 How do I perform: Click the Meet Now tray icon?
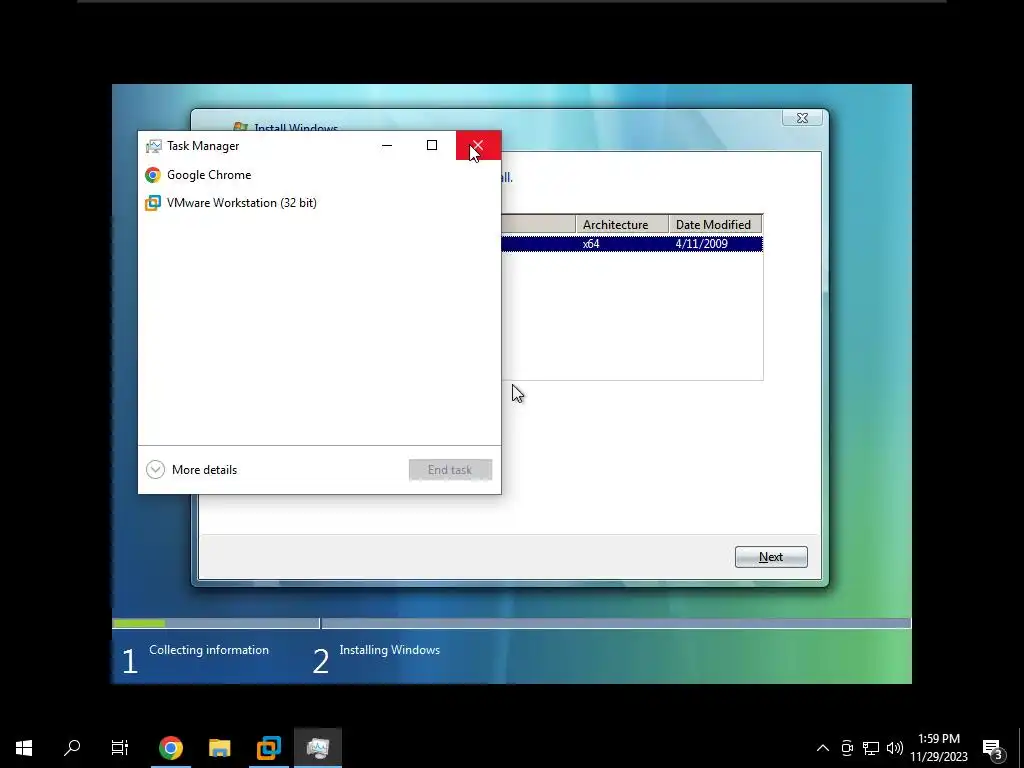(847, 748)
